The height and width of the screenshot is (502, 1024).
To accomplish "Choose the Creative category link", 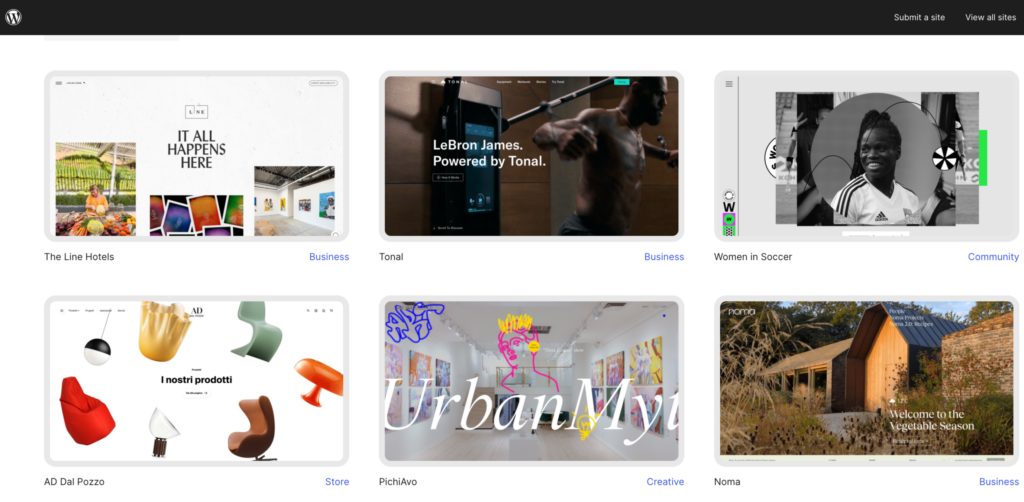I will 665,482.
